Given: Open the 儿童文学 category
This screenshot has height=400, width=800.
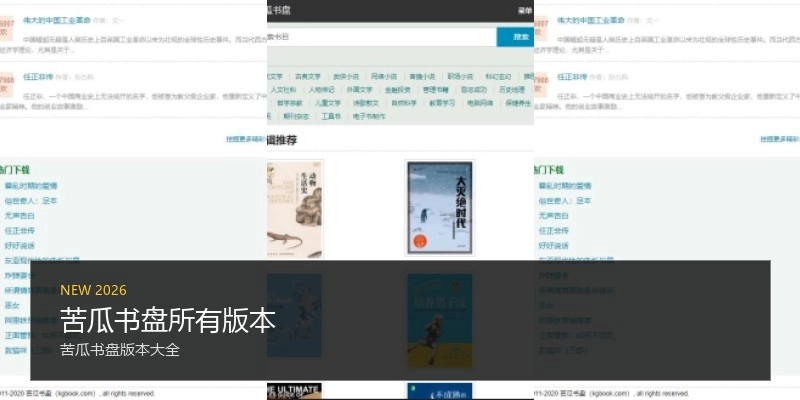Looking at the screenshot, I should (x=328, y=103).
